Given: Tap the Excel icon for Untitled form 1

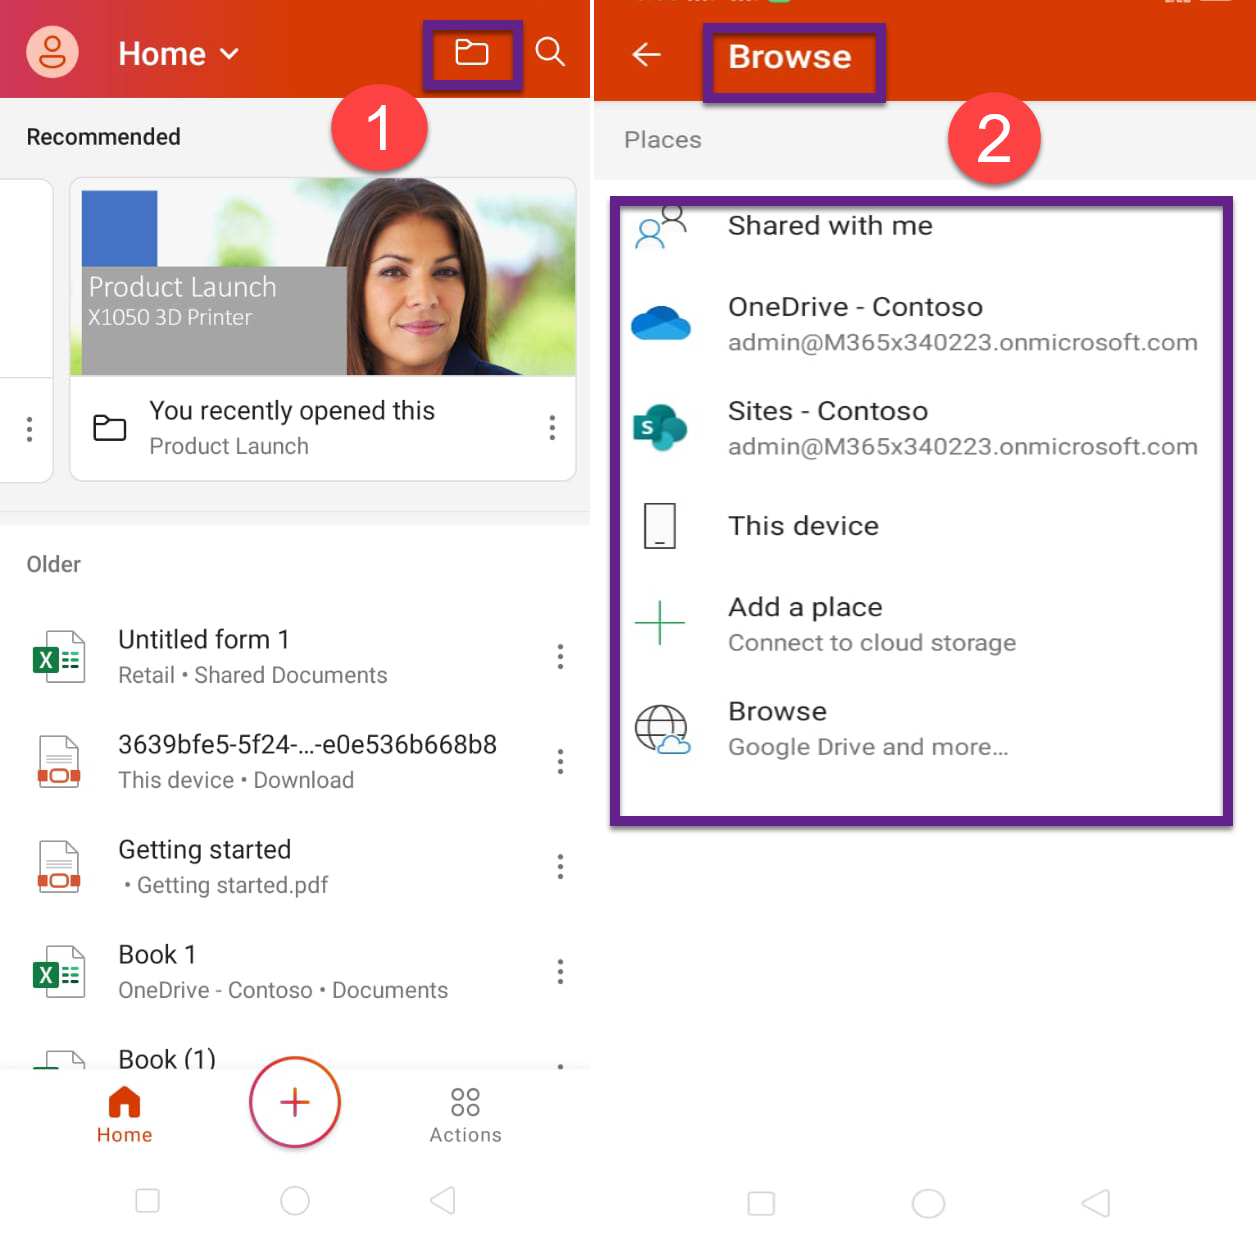Looking at the screenshot, I should click(x=58, y=657).
